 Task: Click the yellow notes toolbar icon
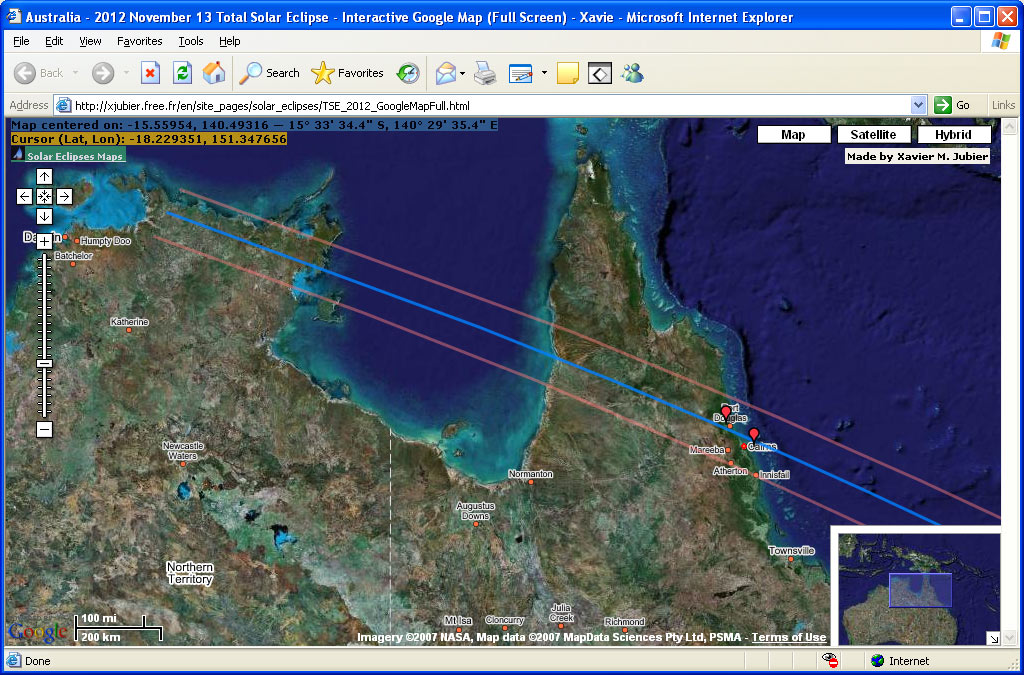[x=568, y=73]
